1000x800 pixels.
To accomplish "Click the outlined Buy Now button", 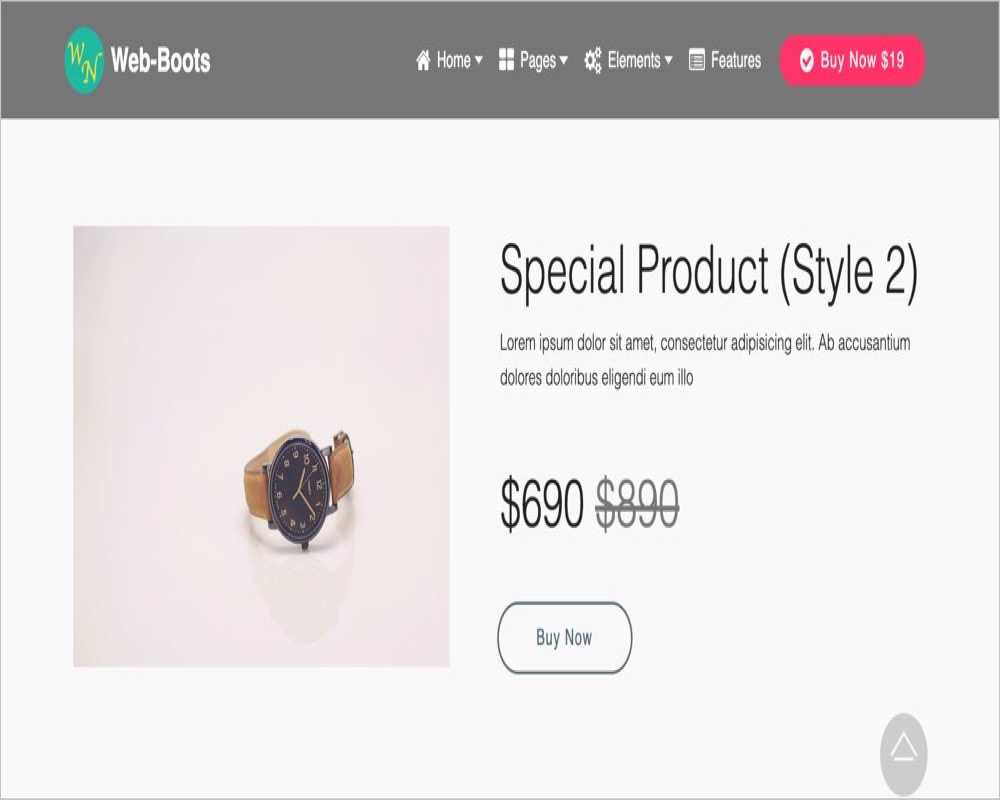I will point(564,637).
